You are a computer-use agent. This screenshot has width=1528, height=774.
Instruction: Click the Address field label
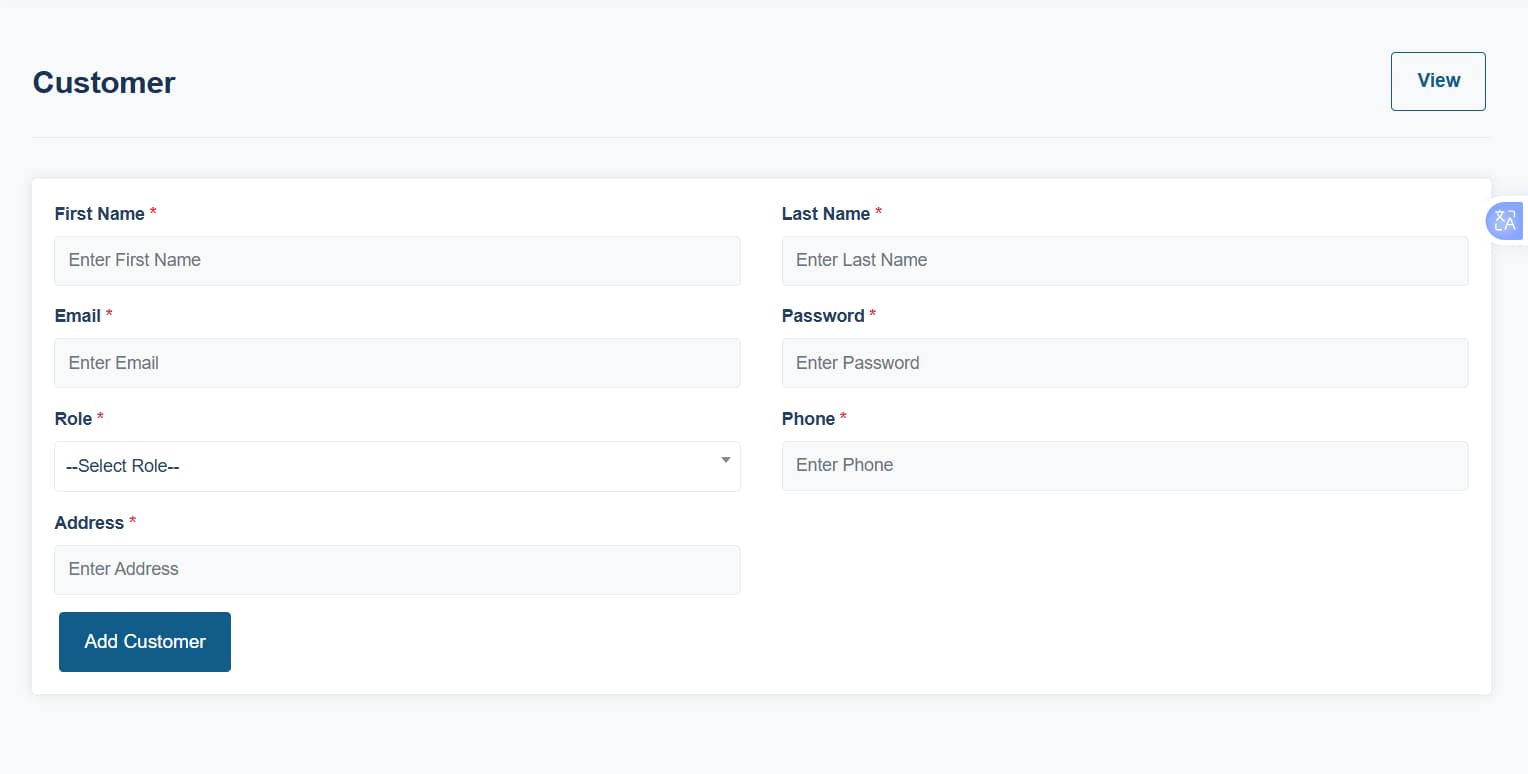(x=89, y=523)
